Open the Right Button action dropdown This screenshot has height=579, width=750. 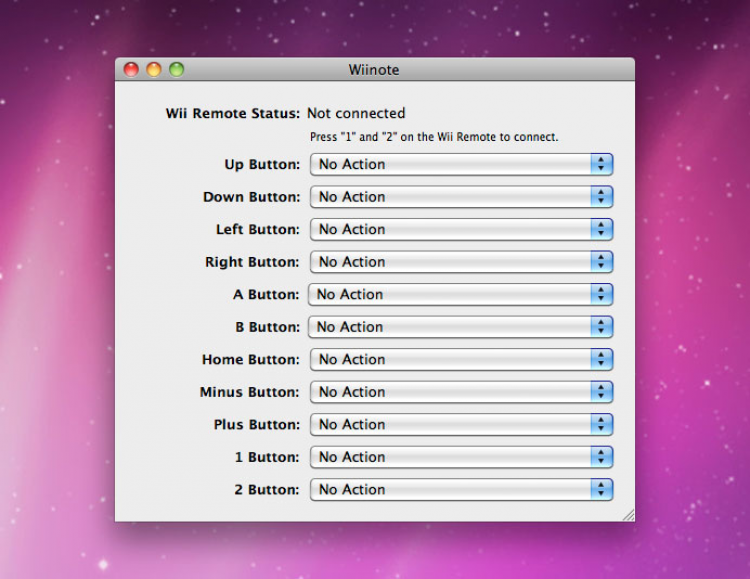click(461, 262)
